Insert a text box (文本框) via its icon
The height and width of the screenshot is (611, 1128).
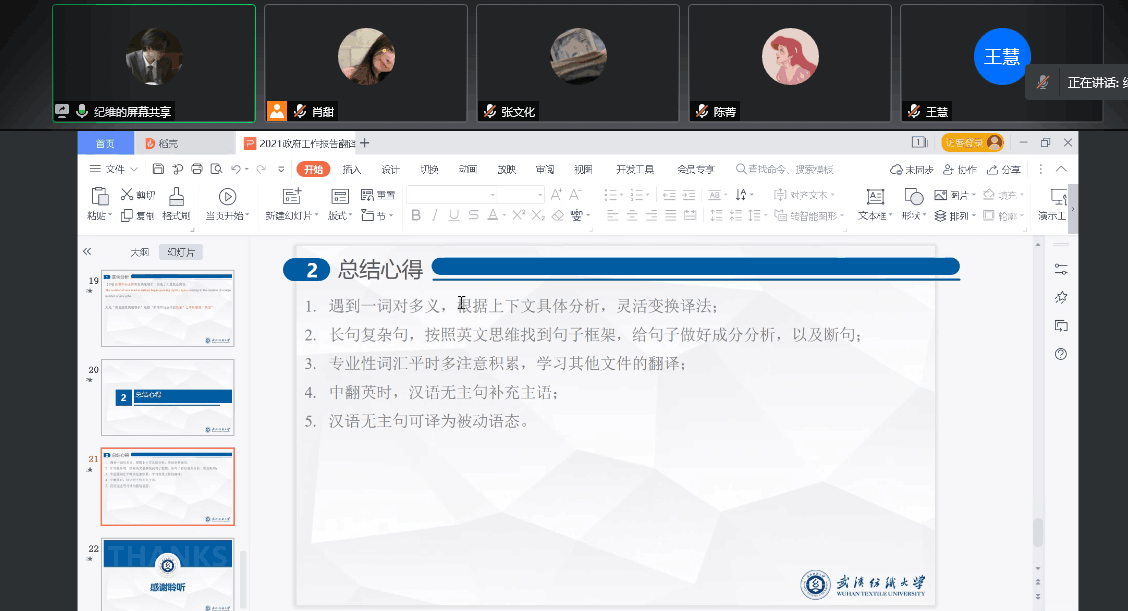[x=874, y=197]
